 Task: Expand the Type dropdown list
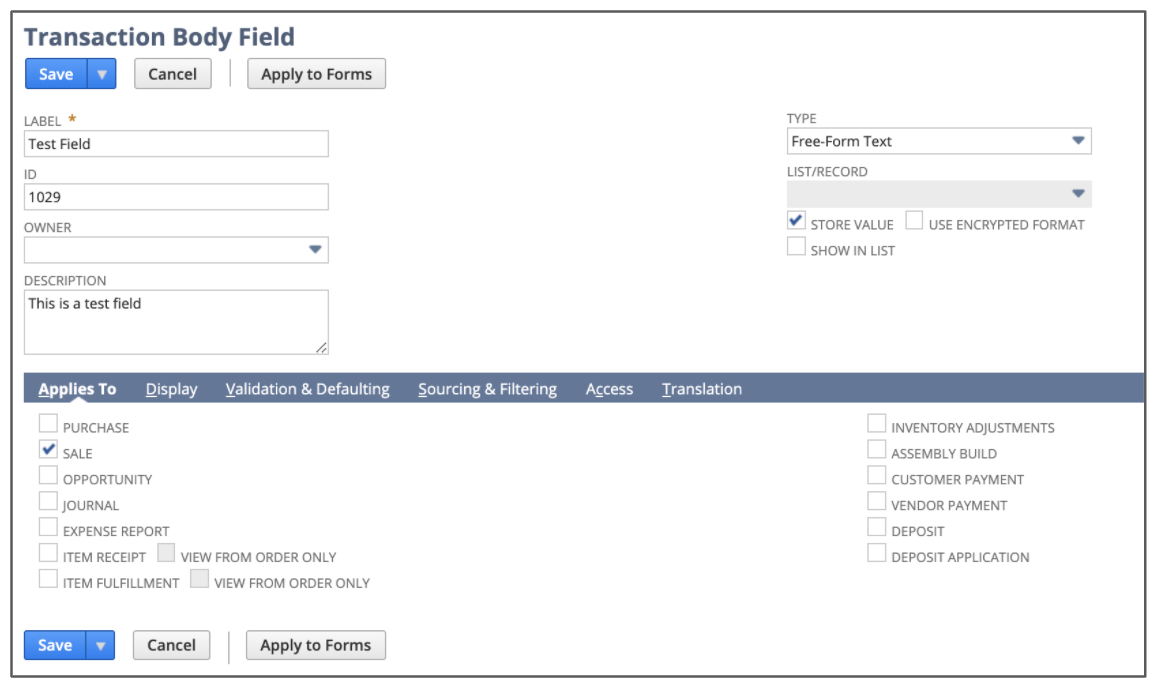click(1078, 141)
